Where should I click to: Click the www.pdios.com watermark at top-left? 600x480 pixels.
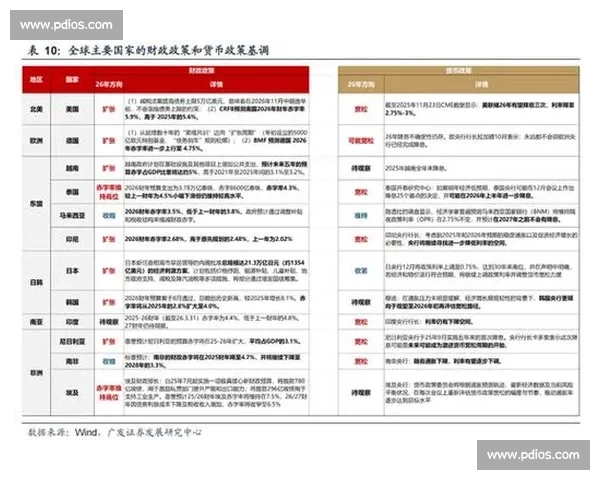pyautogui.click(x=66, y=24)
